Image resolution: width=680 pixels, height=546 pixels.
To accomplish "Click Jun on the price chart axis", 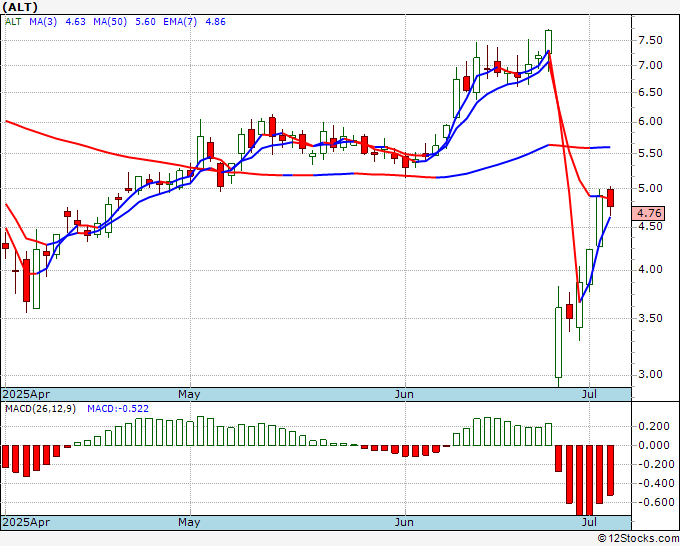I will click(404, 394).
